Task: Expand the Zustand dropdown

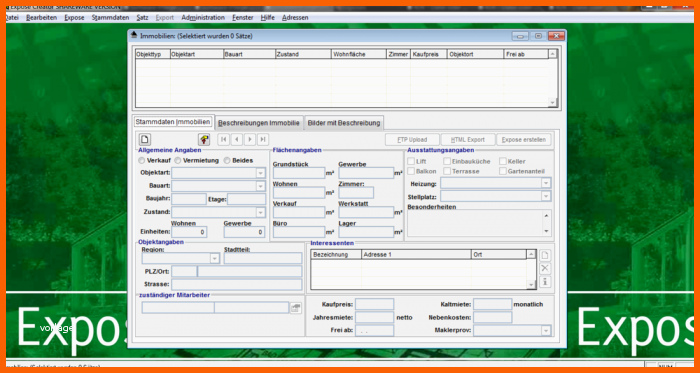Action: (261, 212)
